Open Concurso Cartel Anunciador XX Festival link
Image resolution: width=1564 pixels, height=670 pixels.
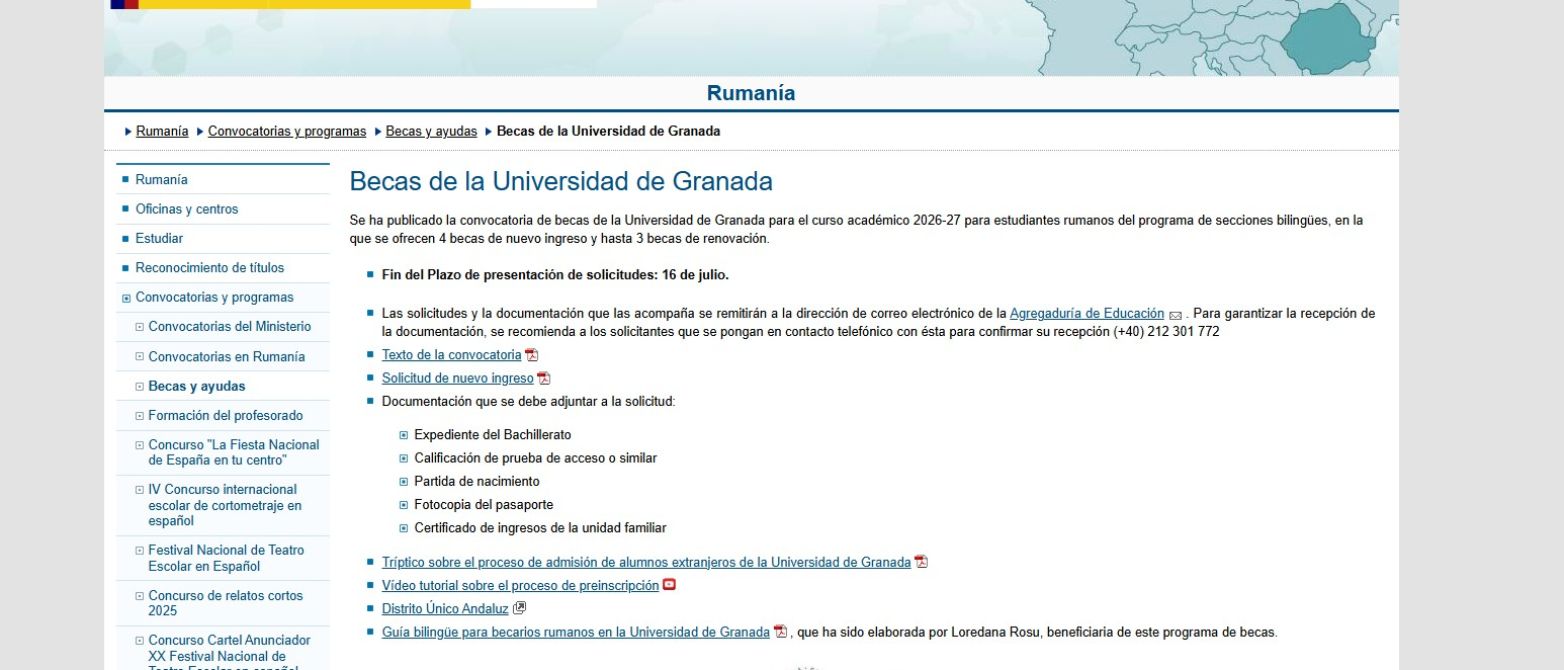[230, 653]
